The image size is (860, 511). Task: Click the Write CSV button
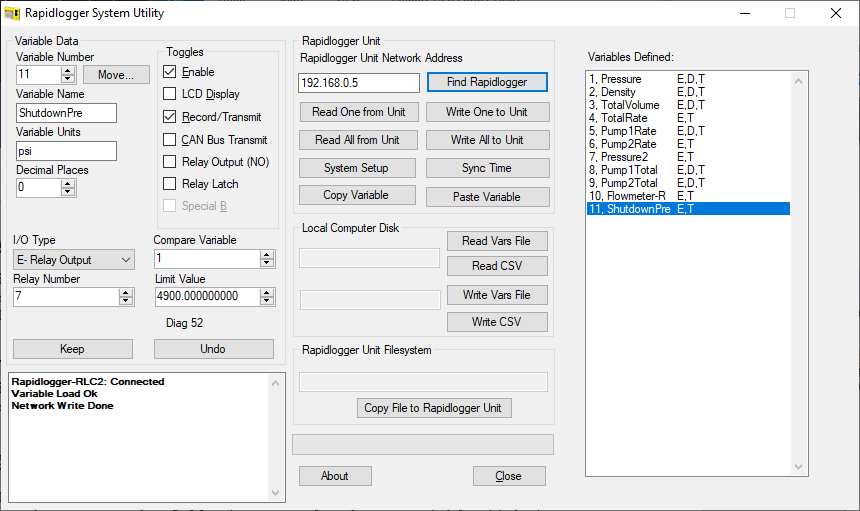pyautogui.click(x=497, y=322)
